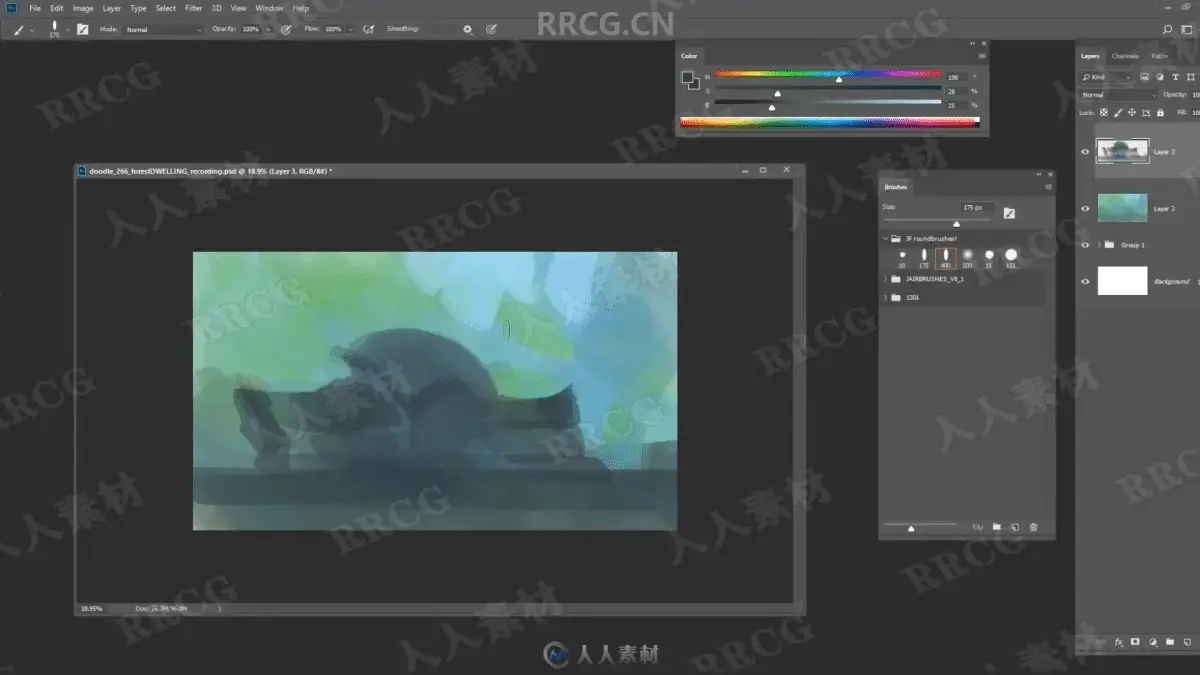
Task: Open the Brush tool preset picker
Action: click(22, 29)
